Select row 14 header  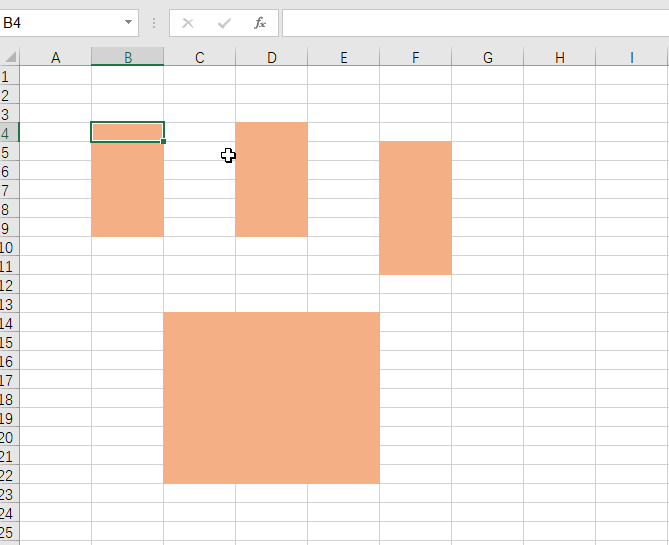point(9,322)
